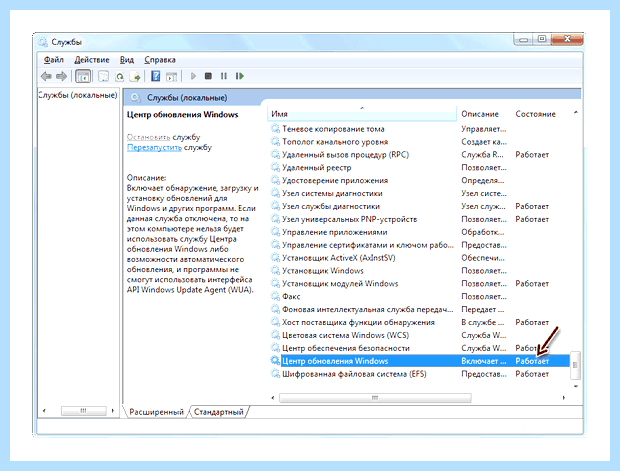The image size is (620, 471).
Task: Click the Properties toolbar icon
Action: tap(103, 76)
